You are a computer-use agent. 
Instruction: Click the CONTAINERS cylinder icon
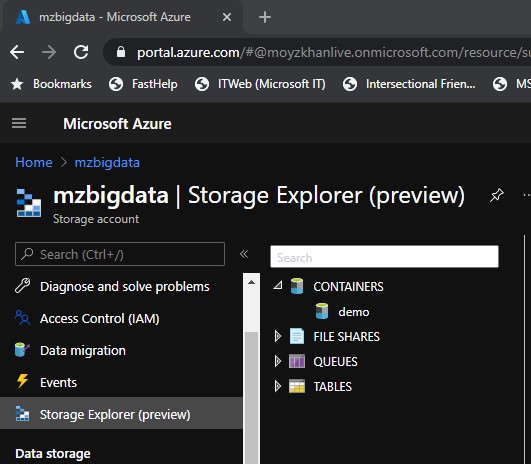click(x=297, y=286)
